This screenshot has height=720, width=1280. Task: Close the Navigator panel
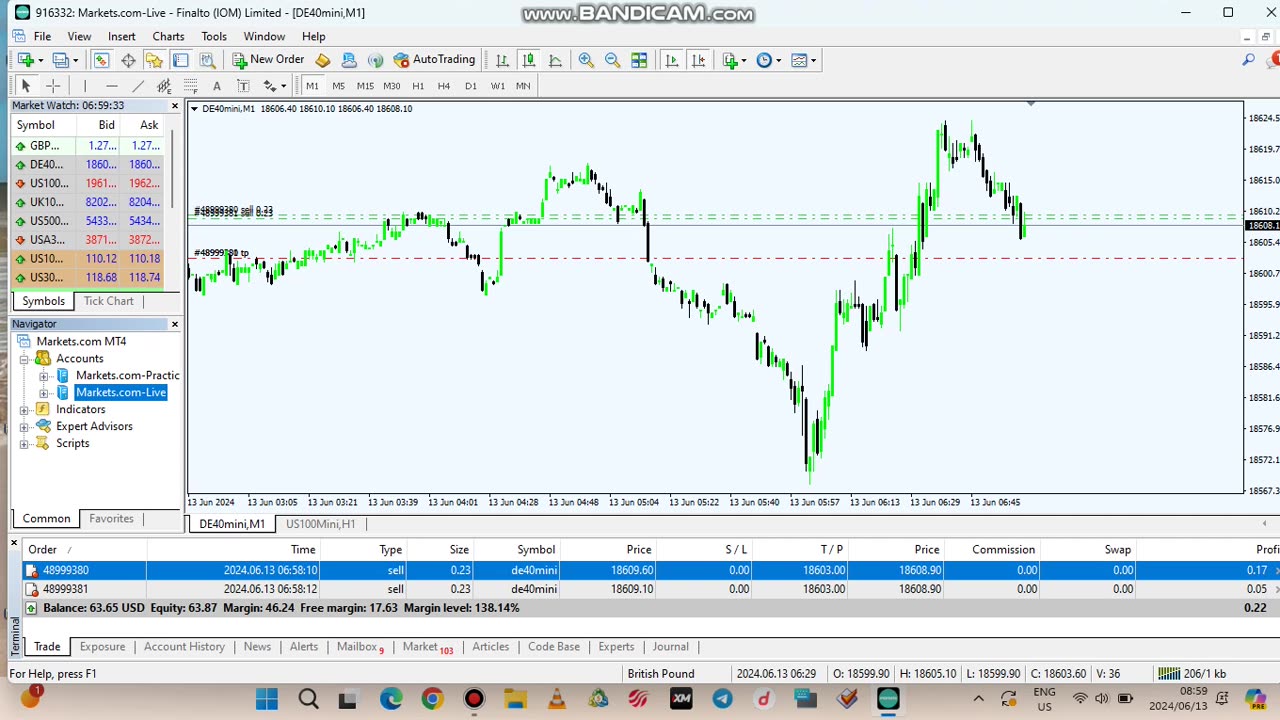175,324
